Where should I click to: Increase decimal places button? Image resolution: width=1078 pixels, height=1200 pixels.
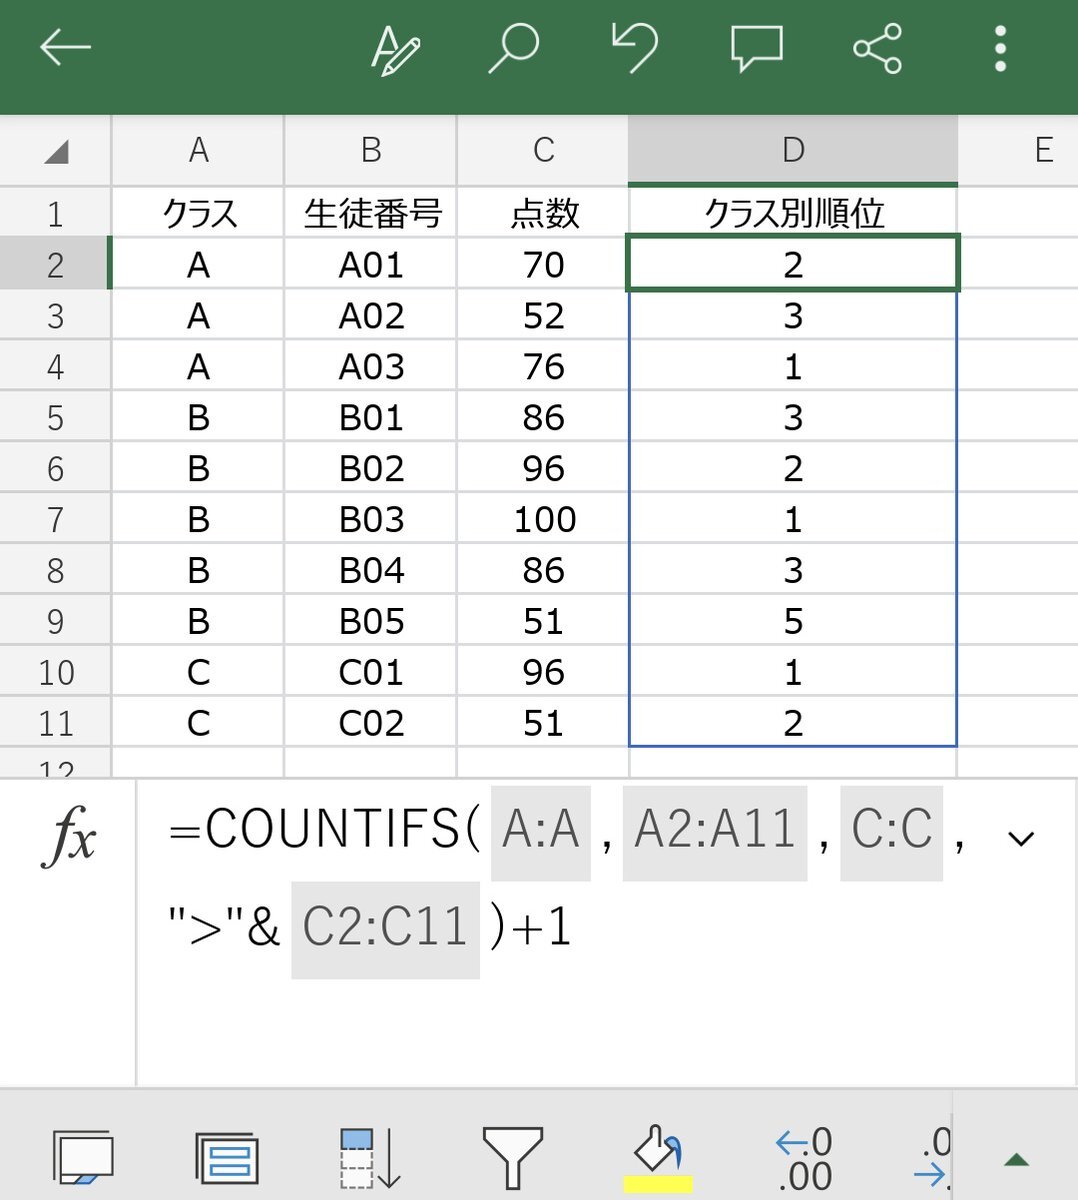tap(803, 1158)
